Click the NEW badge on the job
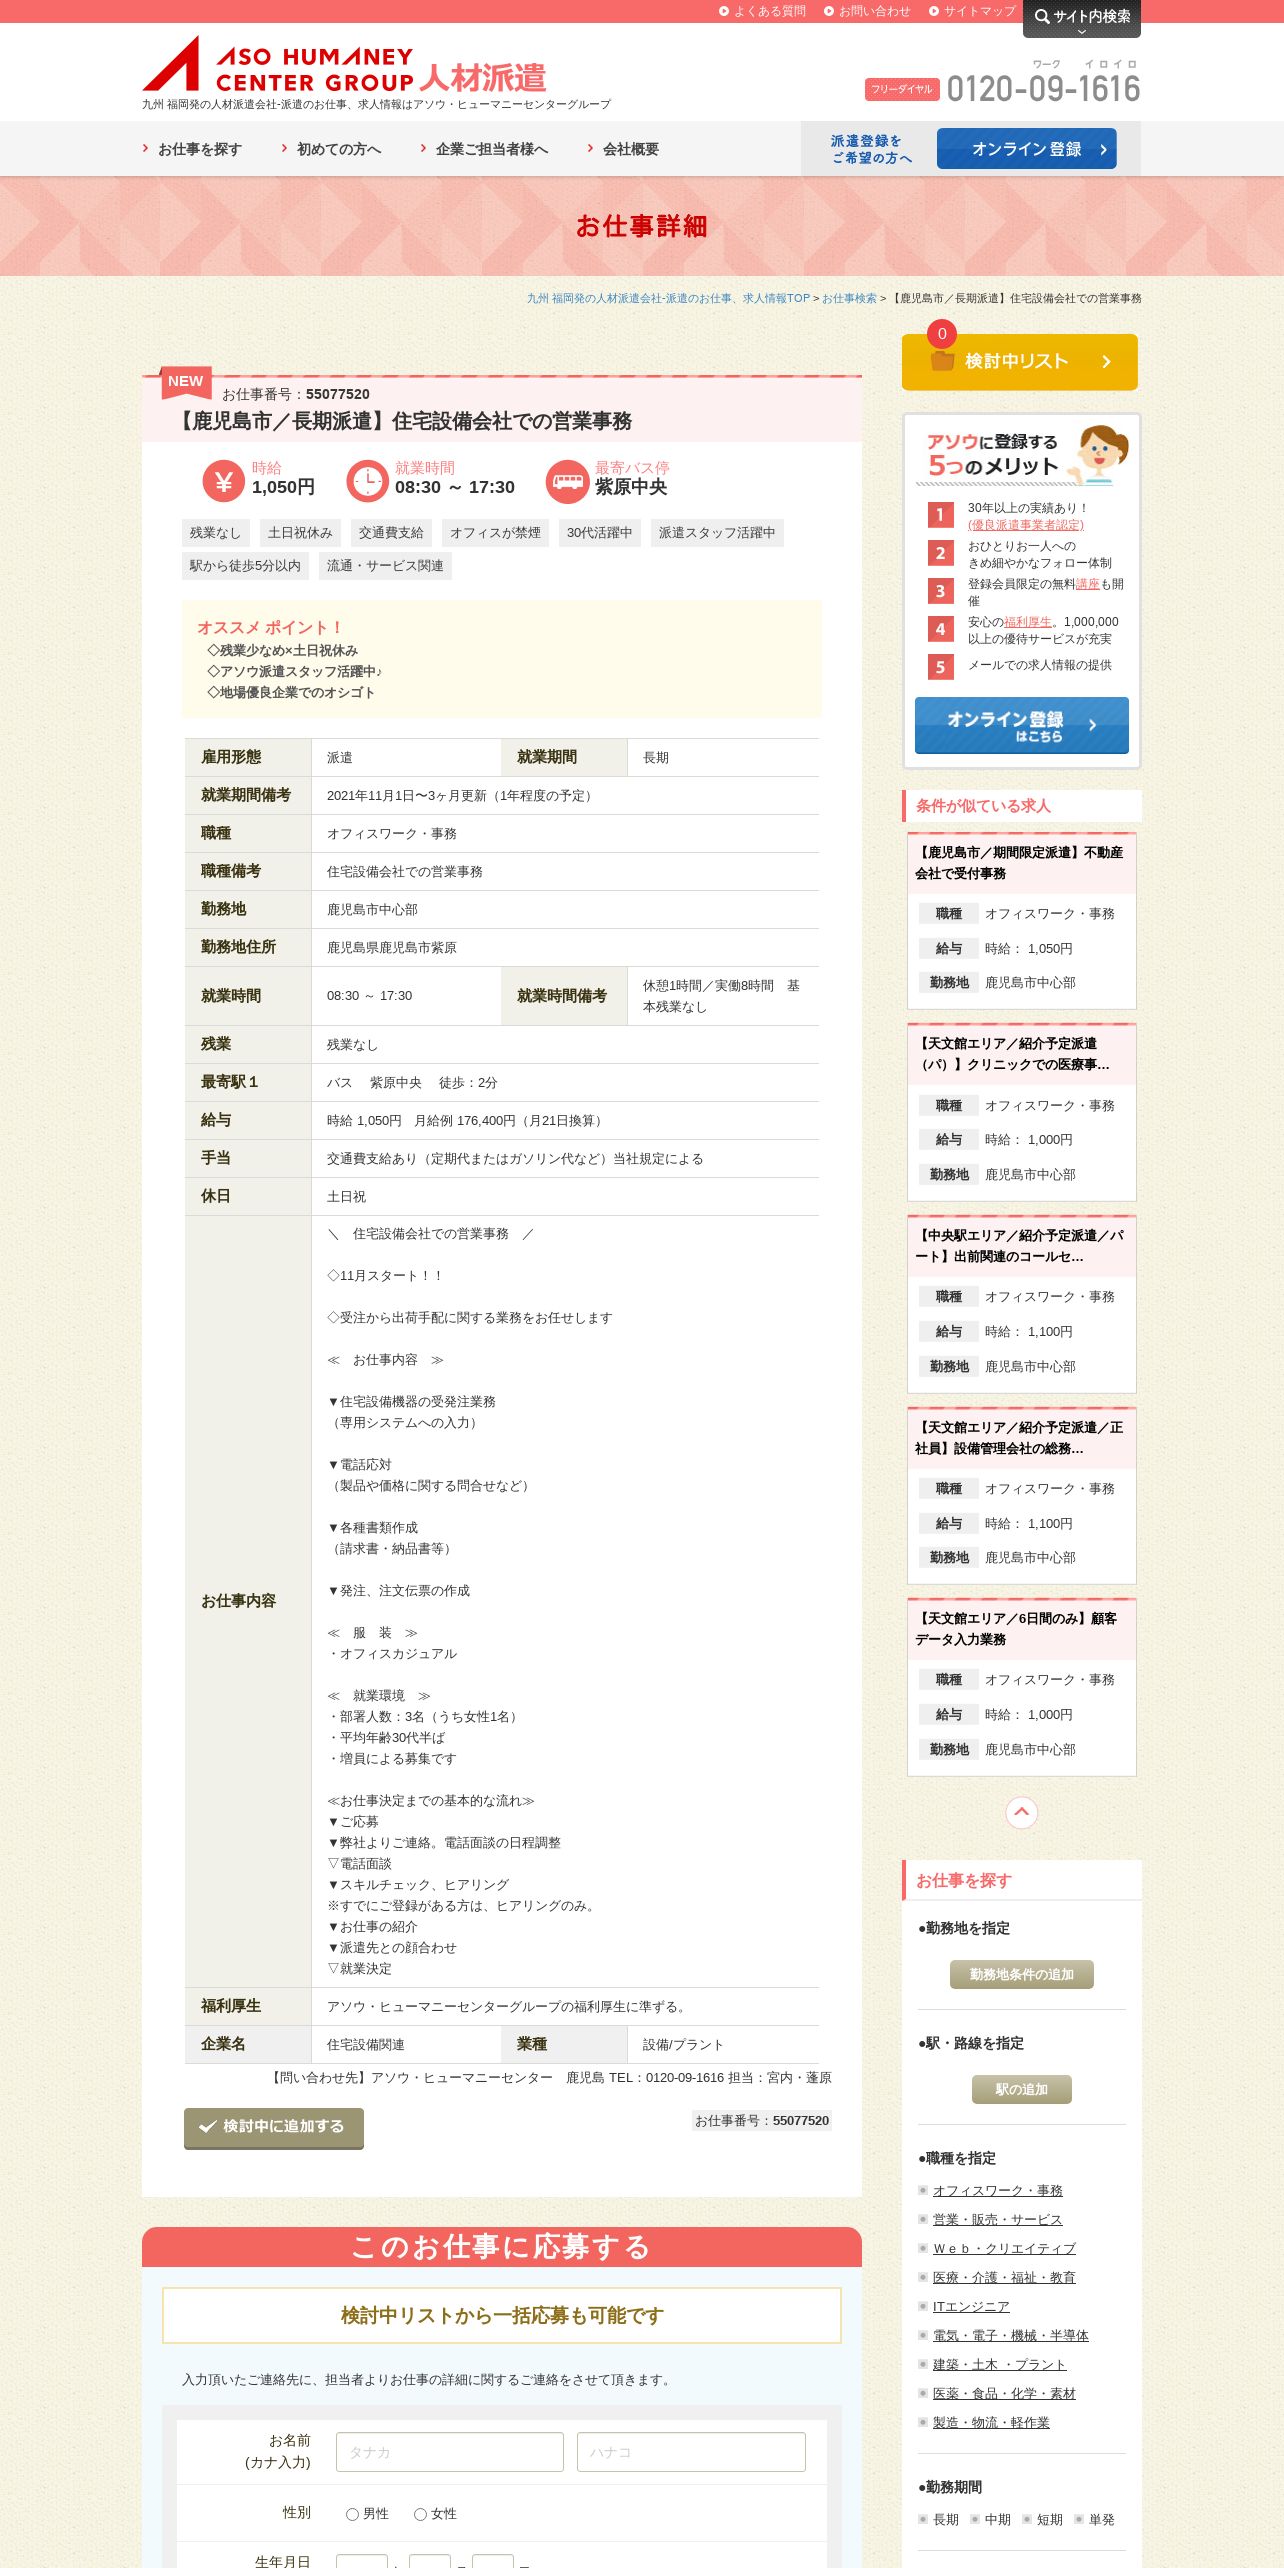1284x2568 pixels. point(185,381)
